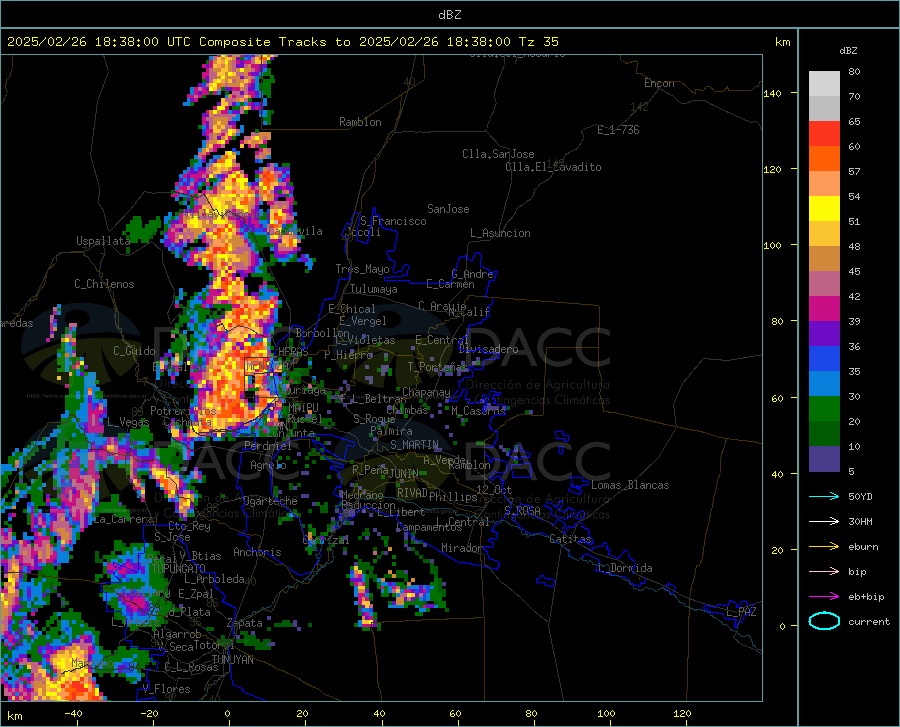
Task: Click the '-40' tick on the horizontal km axis
Action: (x=73, y=714)
